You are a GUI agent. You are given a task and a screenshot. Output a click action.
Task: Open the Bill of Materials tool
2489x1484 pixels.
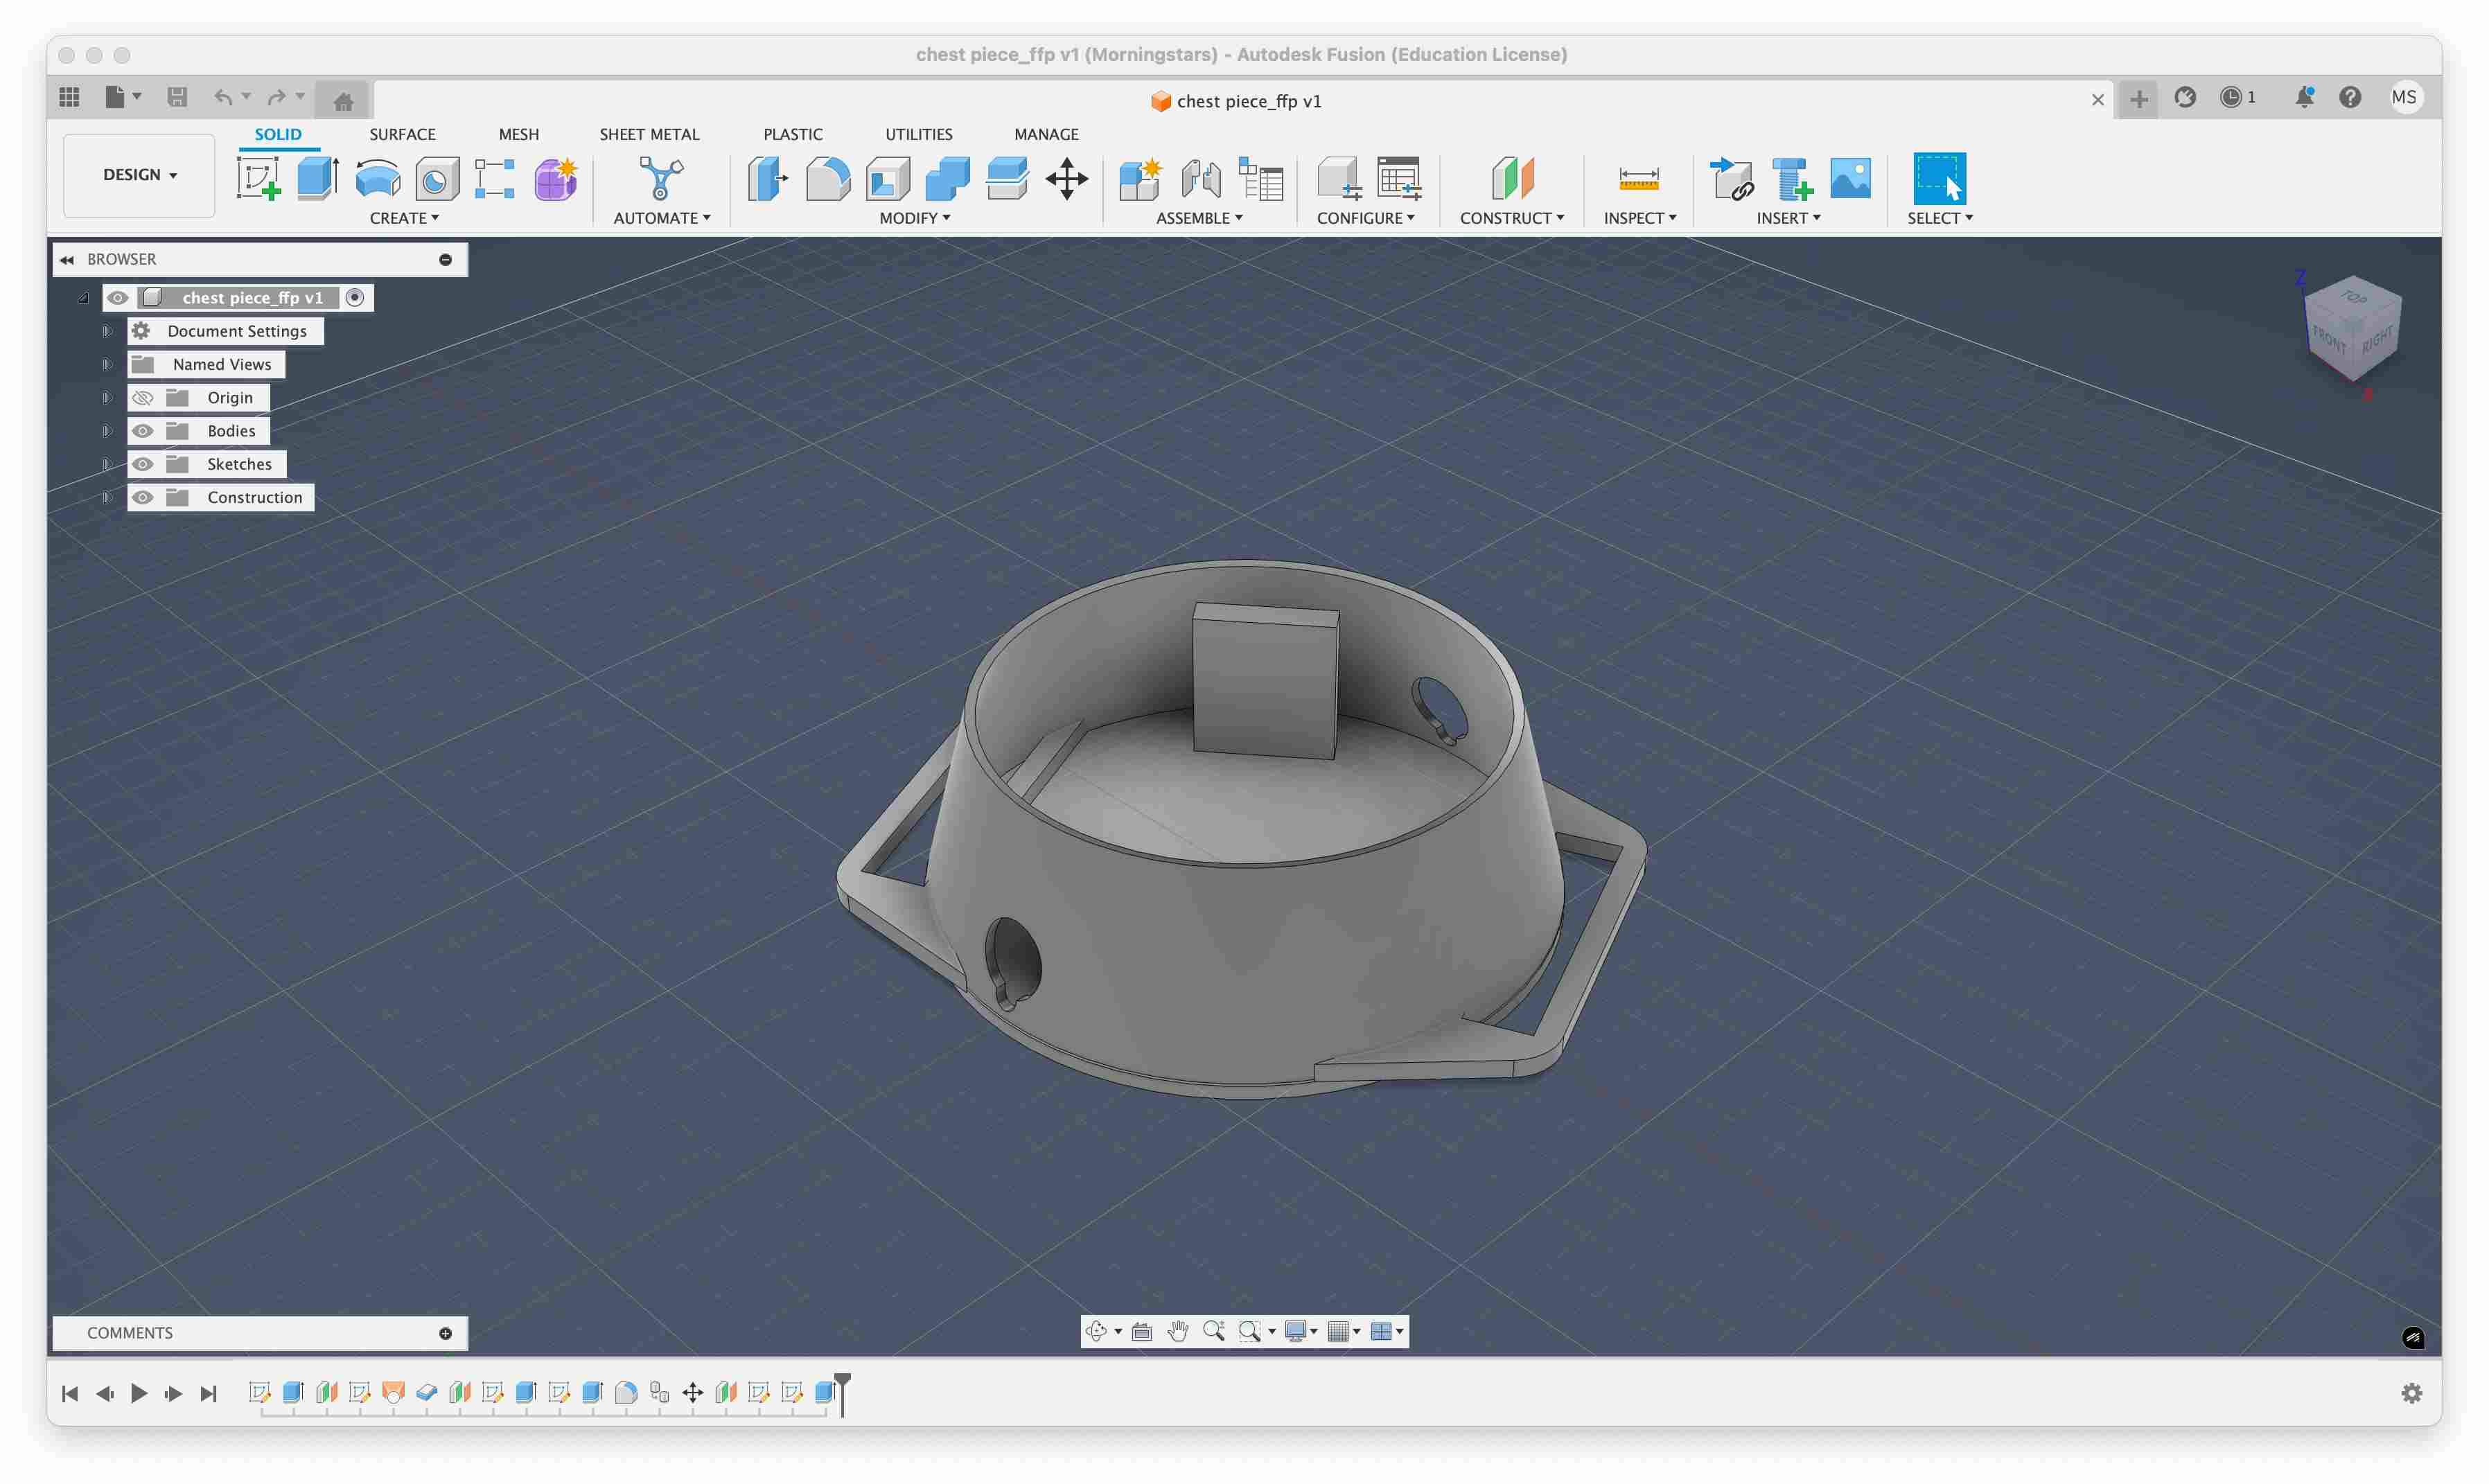(x=1261, y=179)
